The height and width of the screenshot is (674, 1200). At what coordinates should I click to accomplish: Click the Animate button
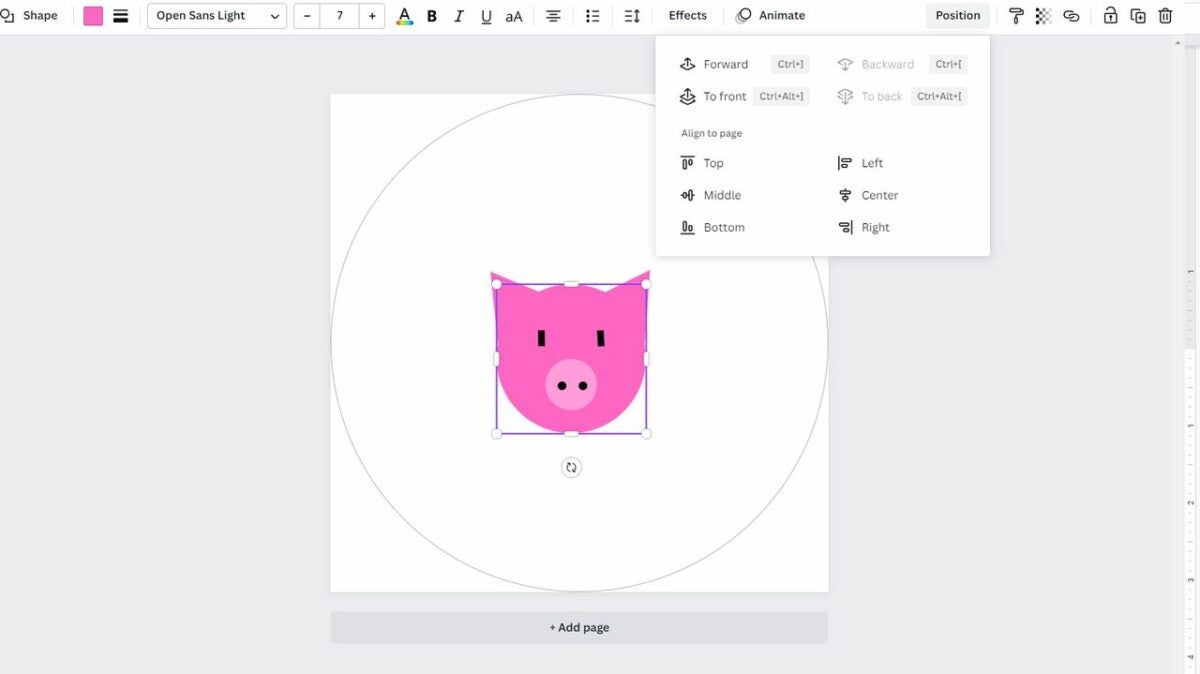coord(770,15)
